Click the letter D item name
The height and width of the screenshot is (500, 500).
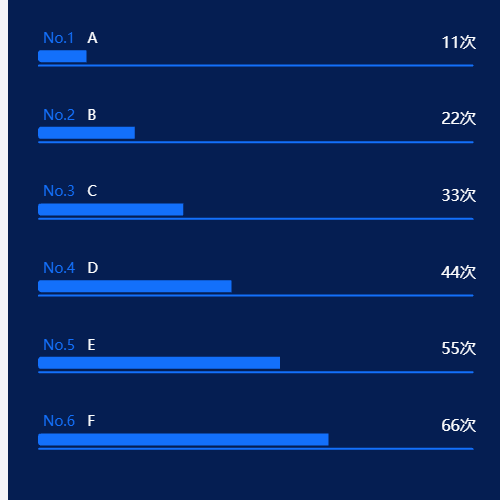pyautogui.click(x=93, y=268)
